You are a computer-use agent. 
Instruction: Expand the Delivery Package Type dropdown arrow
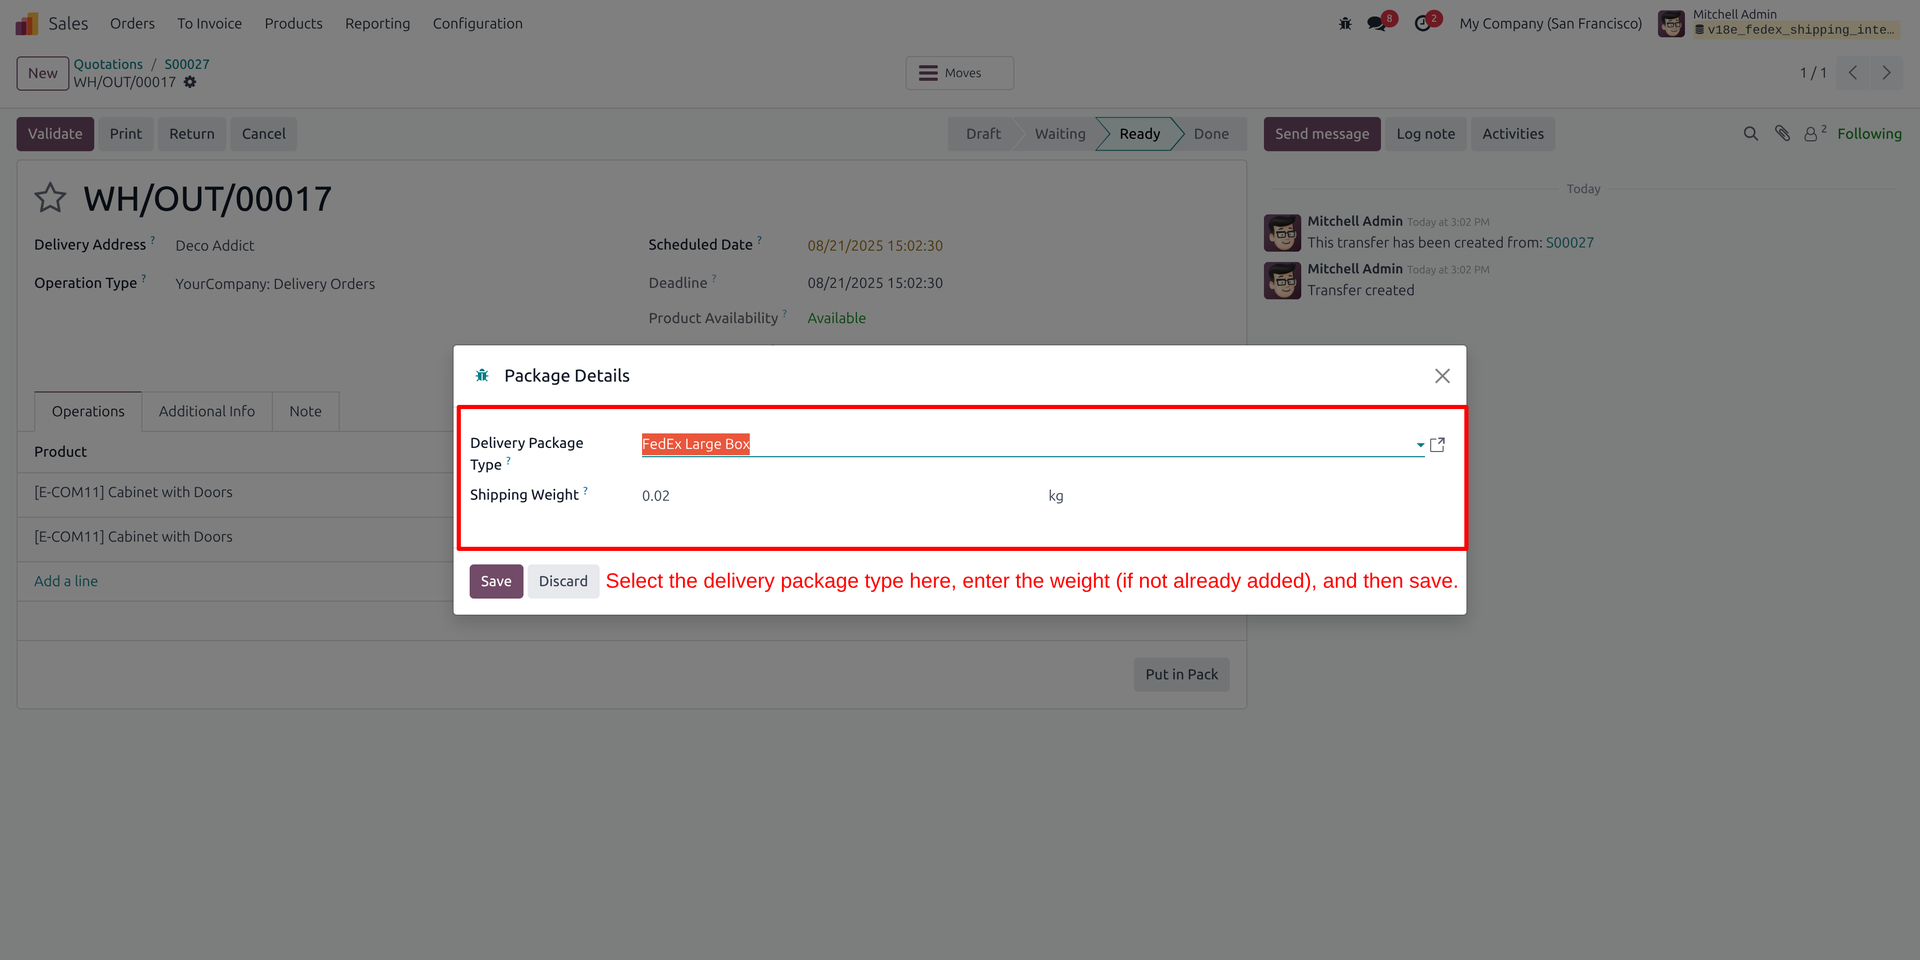point(1420,445)
